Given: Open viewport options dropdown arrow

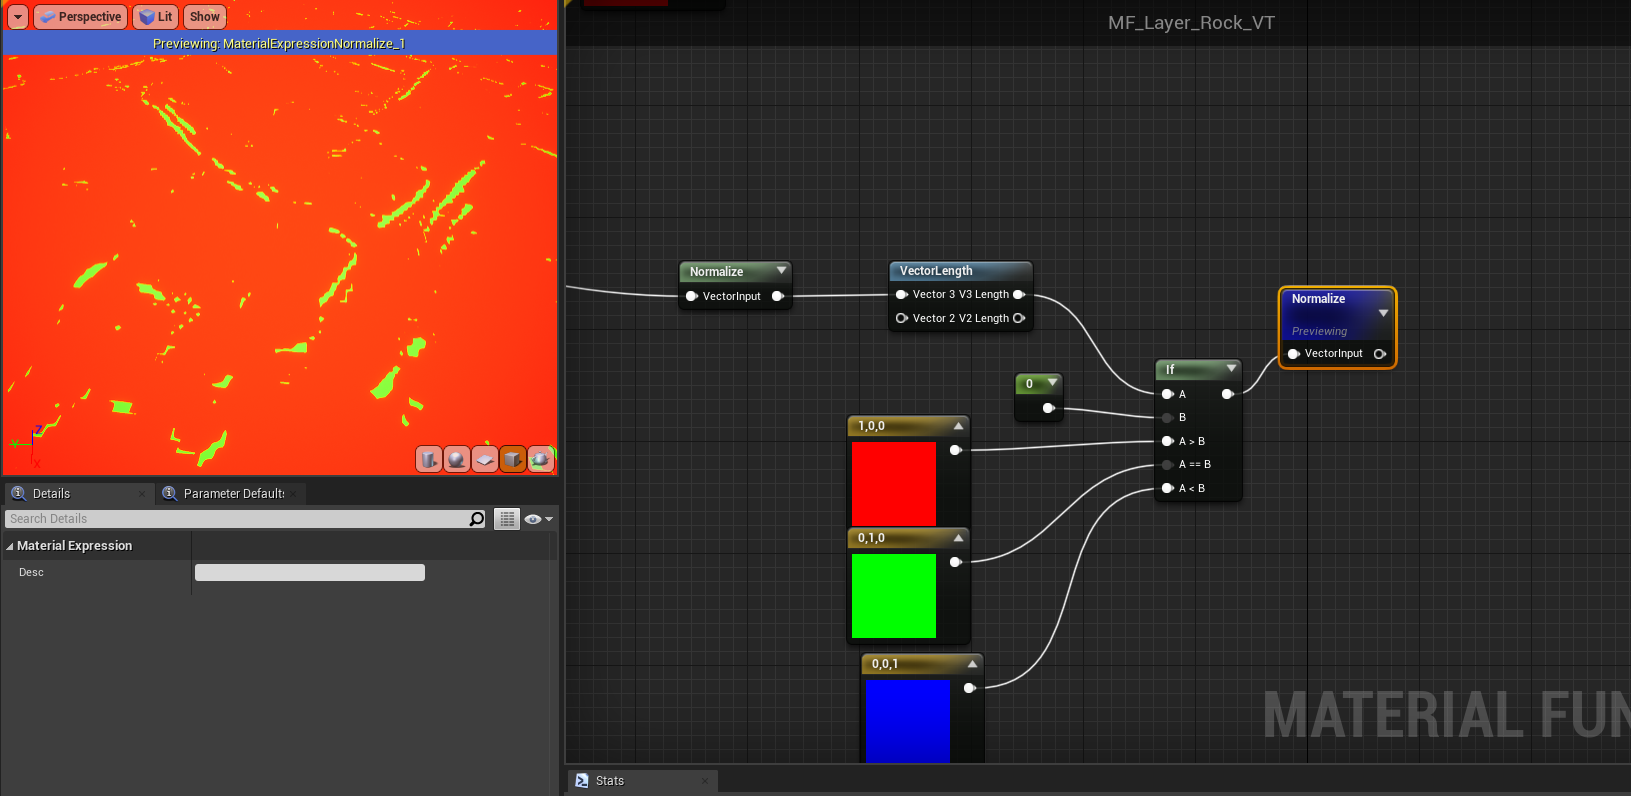Looking at the screenshot, I should click(18, 17).
